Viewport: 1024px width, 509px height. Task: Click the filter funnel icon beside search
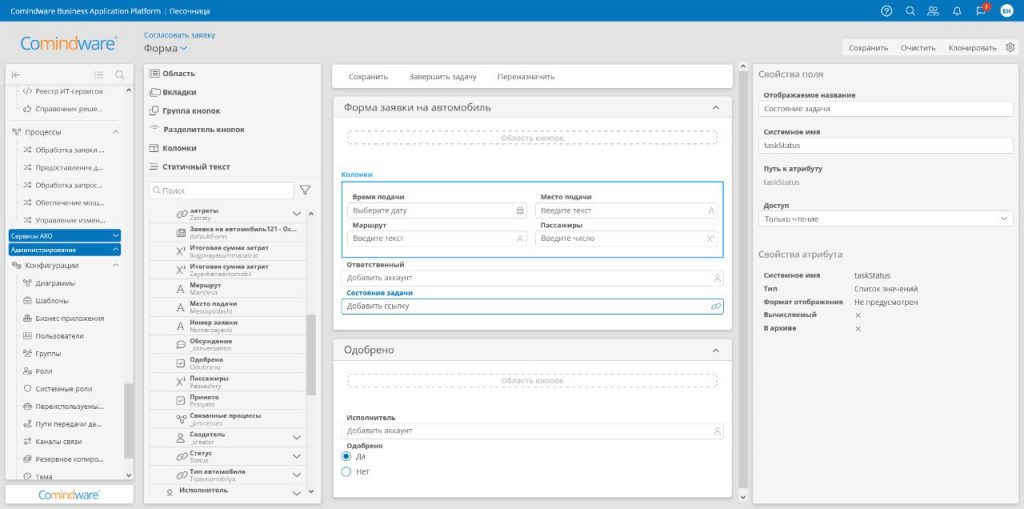coord(305,190)
